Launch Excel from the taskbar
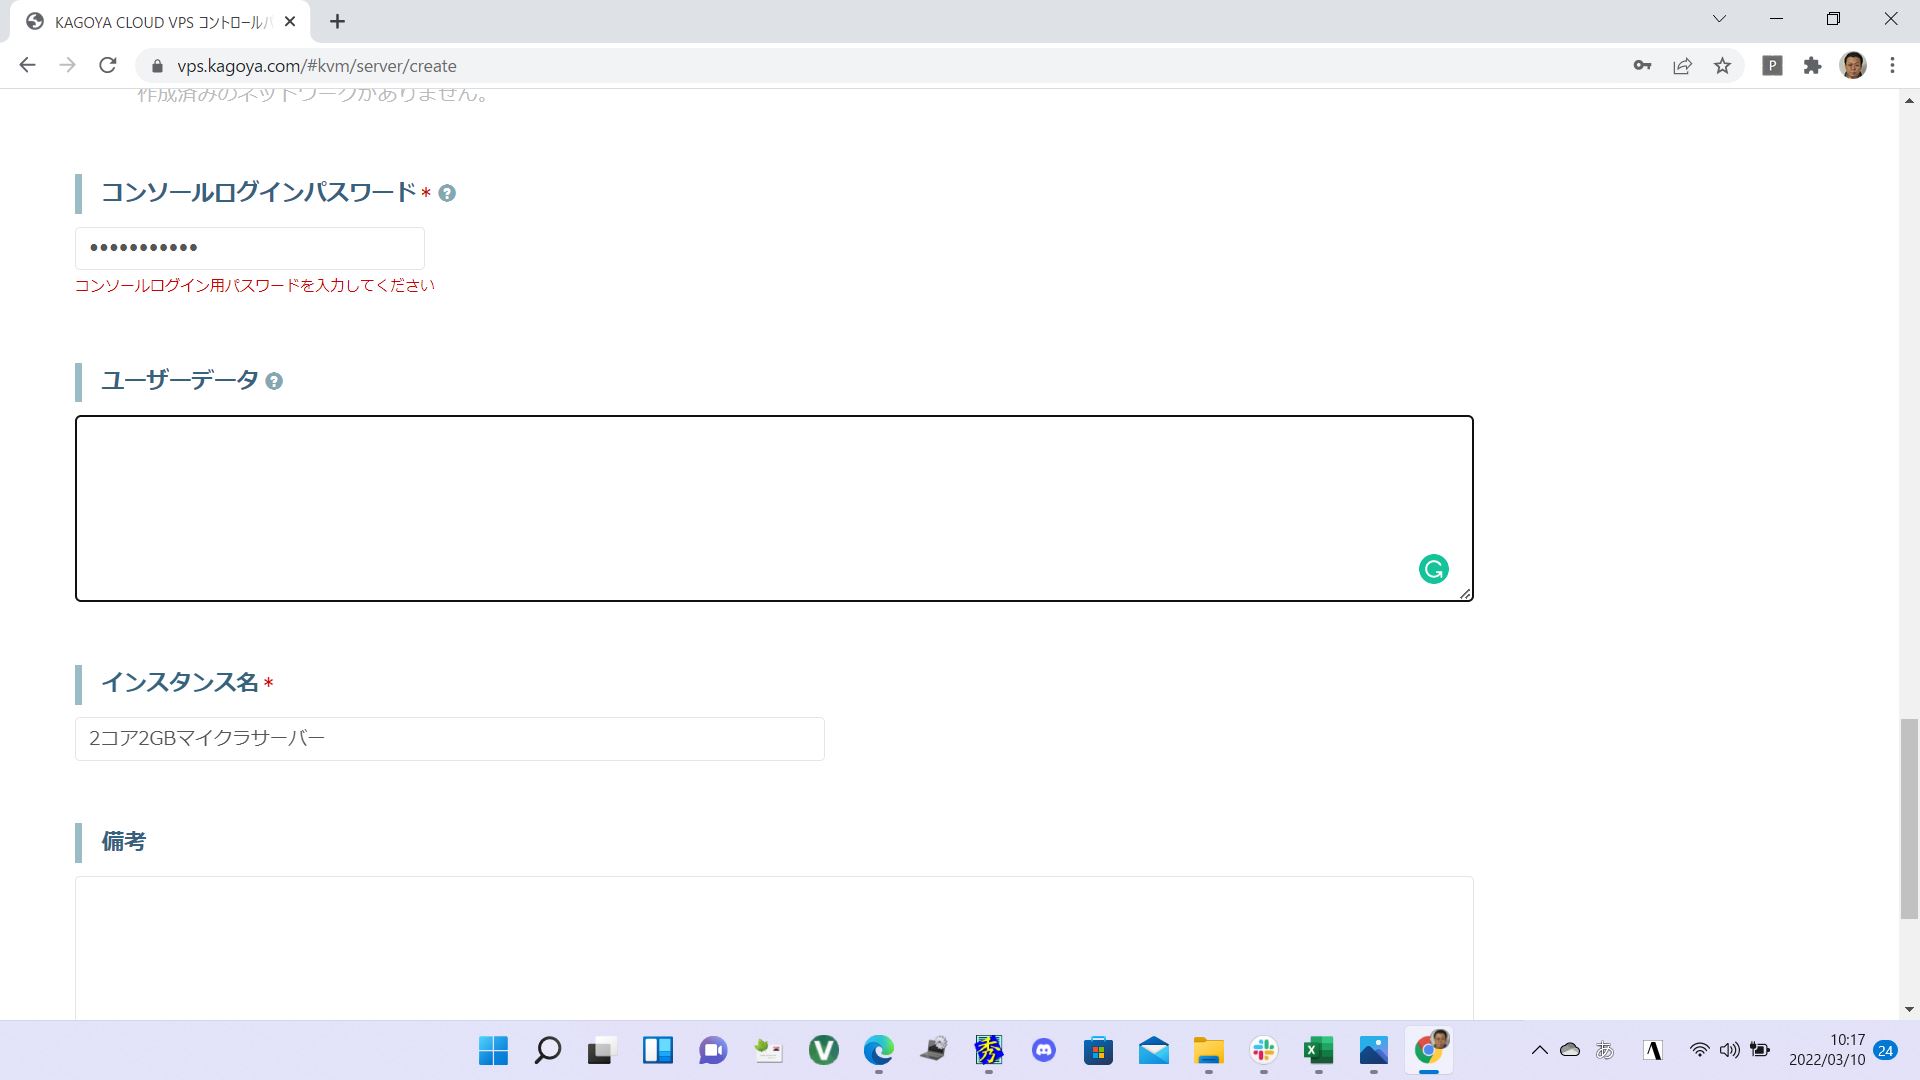 [1317, 1051]
